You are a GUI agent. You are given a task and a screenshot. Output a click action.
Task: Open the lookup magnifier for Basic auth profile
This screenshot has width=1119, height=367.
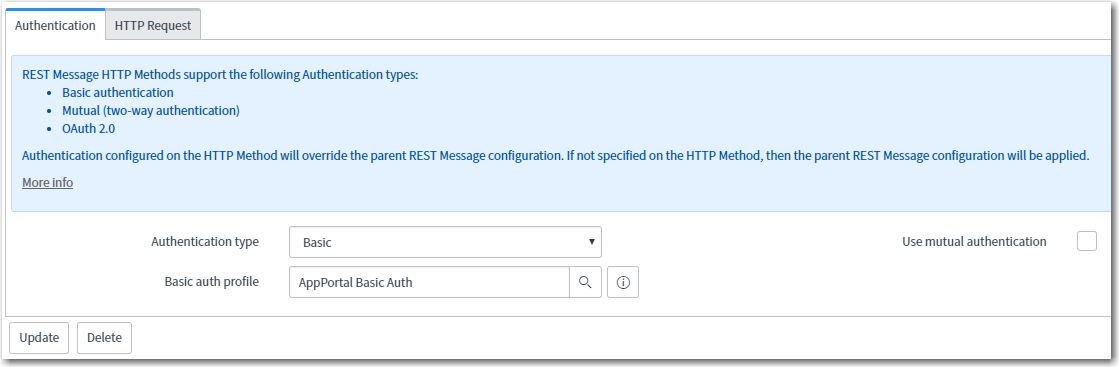click(585, 282)
